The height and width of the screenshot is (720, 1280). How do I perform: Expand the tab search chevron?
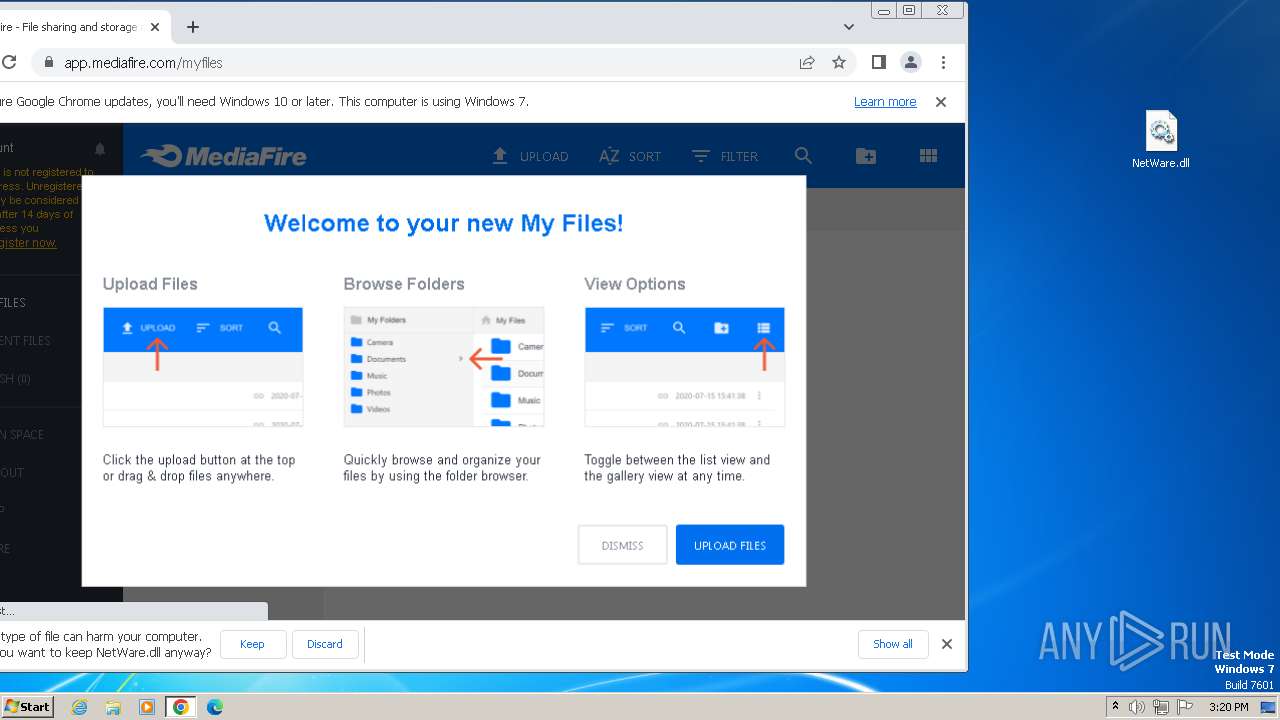pos(849,27)
